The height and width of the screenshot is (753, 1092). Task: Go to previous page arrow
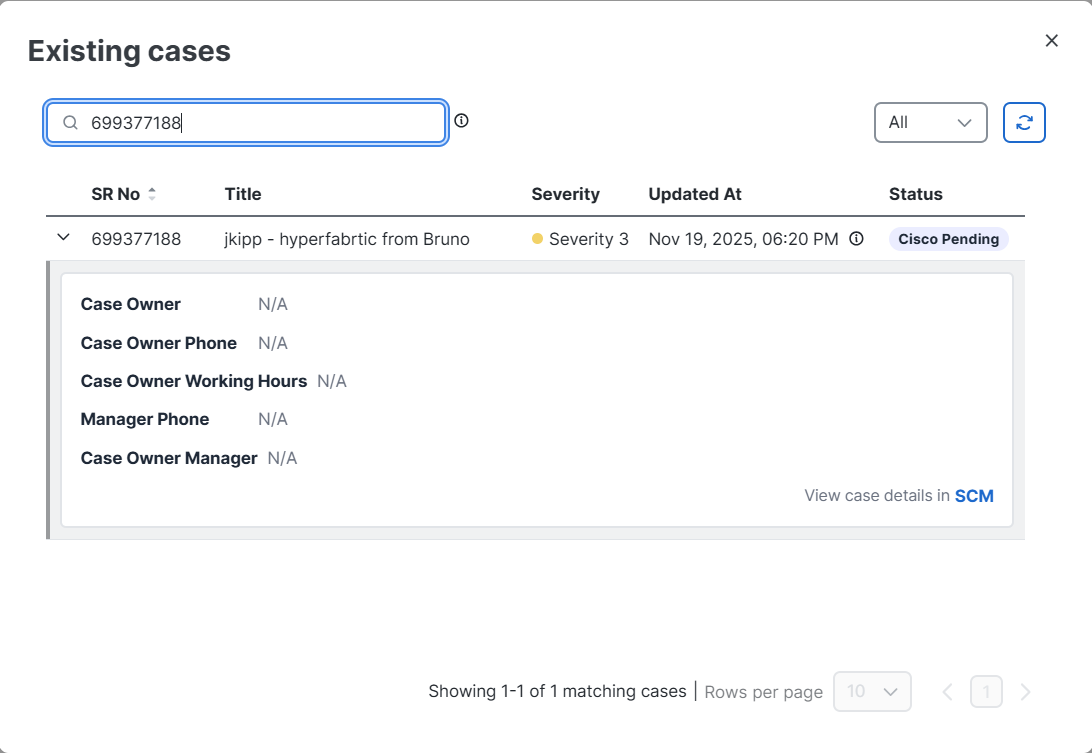pyautogui.click(x=948, y=691)
